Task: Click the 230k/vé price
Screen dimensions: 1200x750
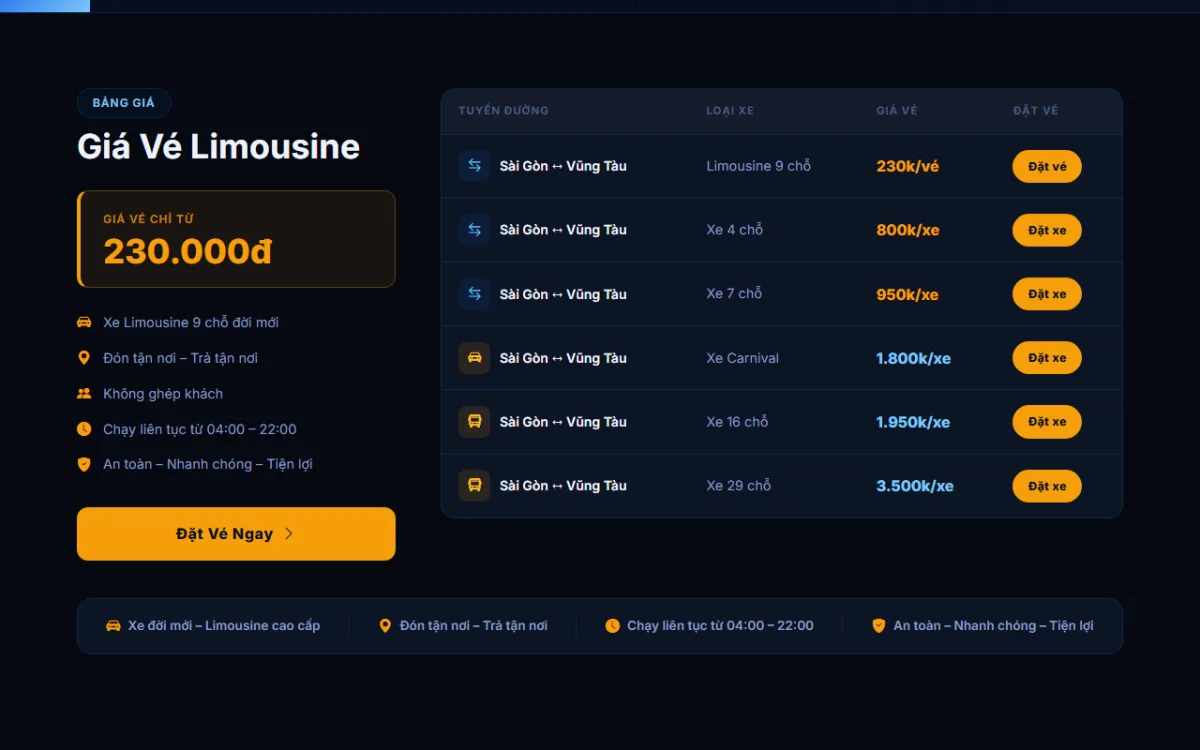Action: click(908, 166)
